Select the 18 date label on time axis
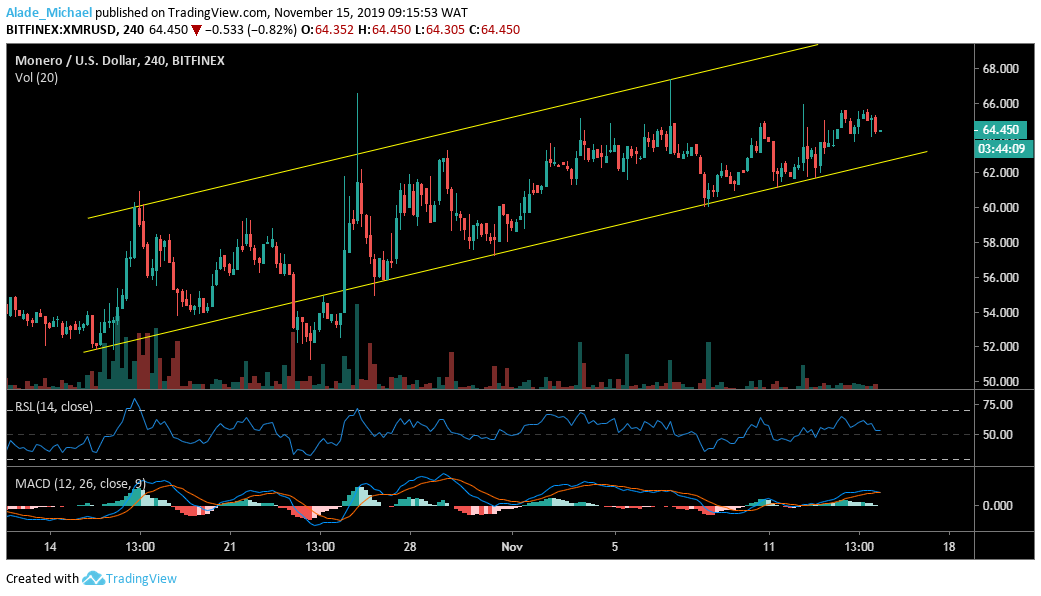 (948, 548)
